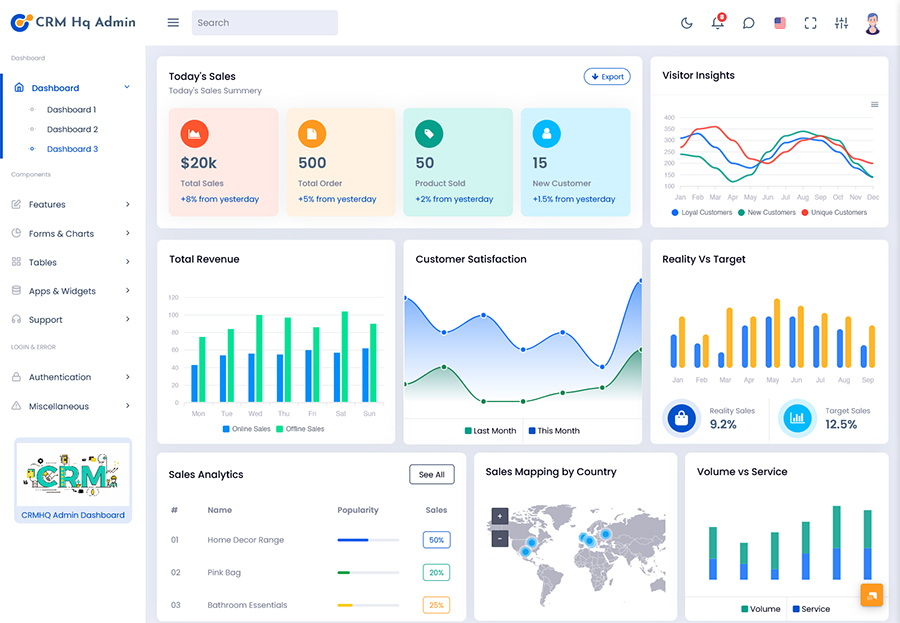The height and width of the screenshot is (623, 900).
Task: Click the Dashboard home icon
Action: (19, 87)
